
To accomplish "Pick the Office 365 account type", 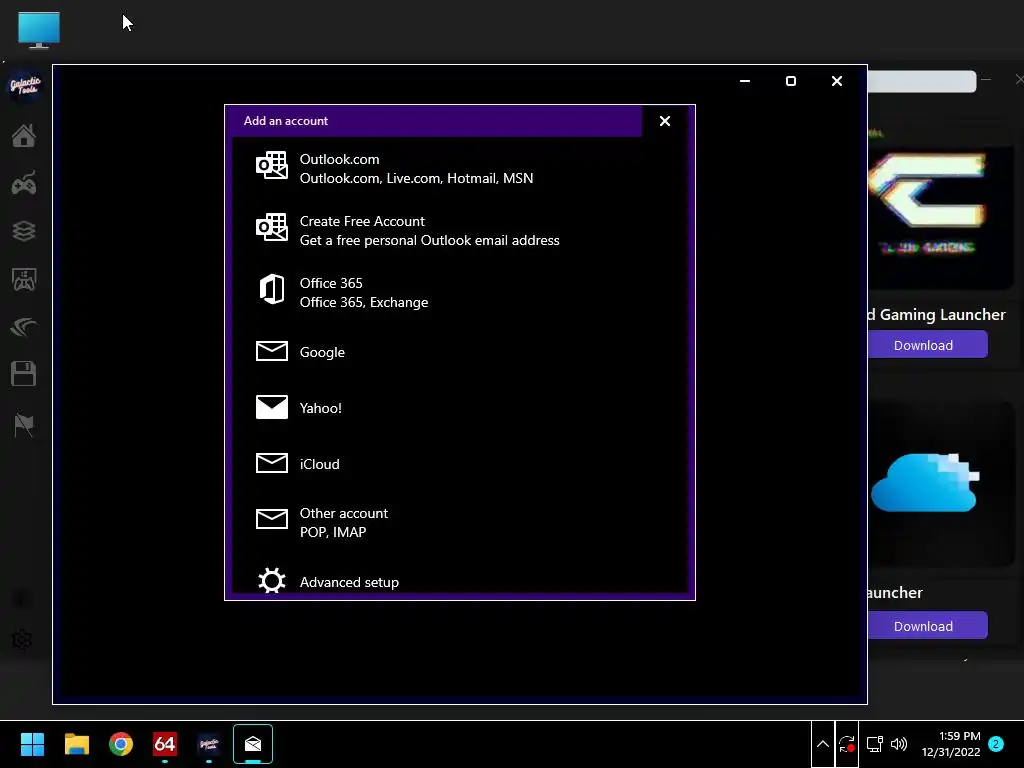I will point(459,293).
